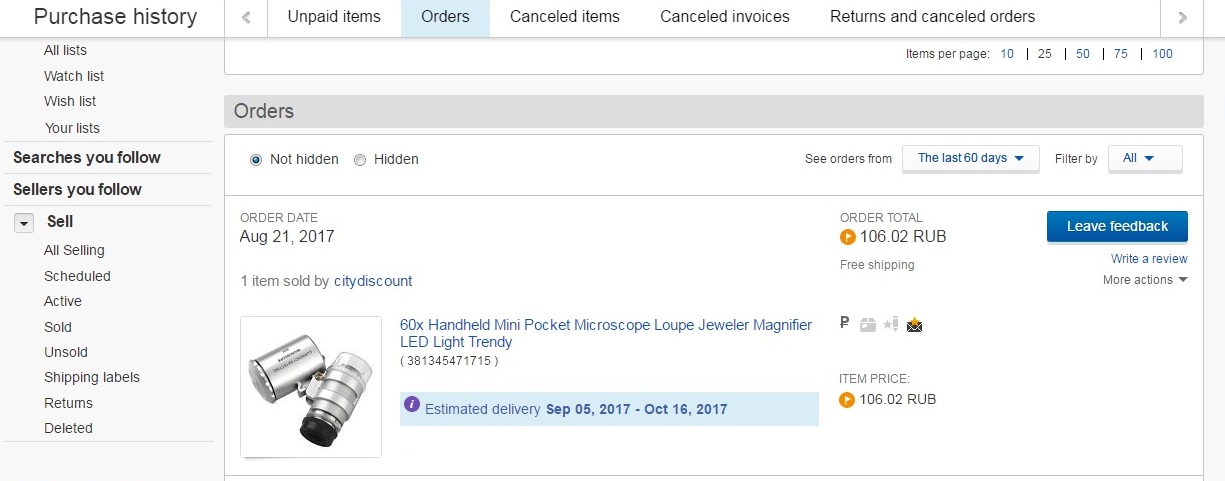This screenshot has width=1225, height=481.
Task: Click the Leave feedback button
Action: 1117,226
